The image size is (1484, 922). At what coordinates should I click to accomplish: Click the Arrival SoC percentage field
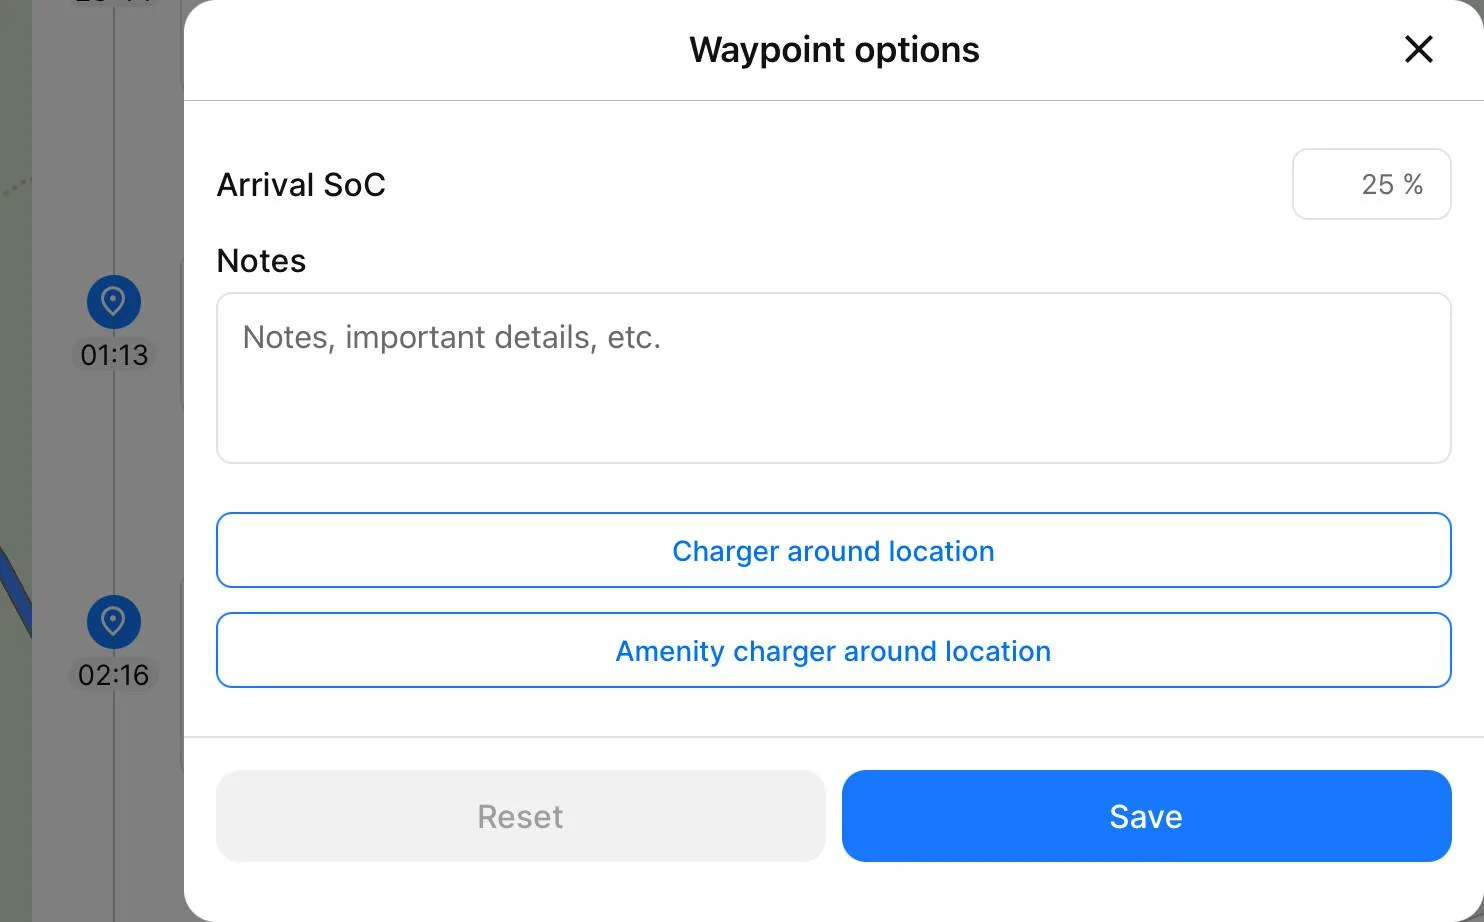(1370, 184)
